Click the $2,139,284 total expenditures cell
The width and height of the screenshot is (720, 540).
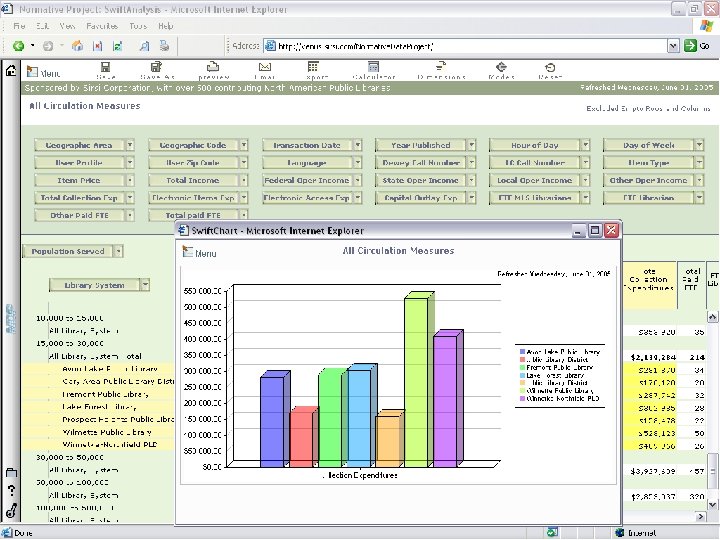(652, 357)
